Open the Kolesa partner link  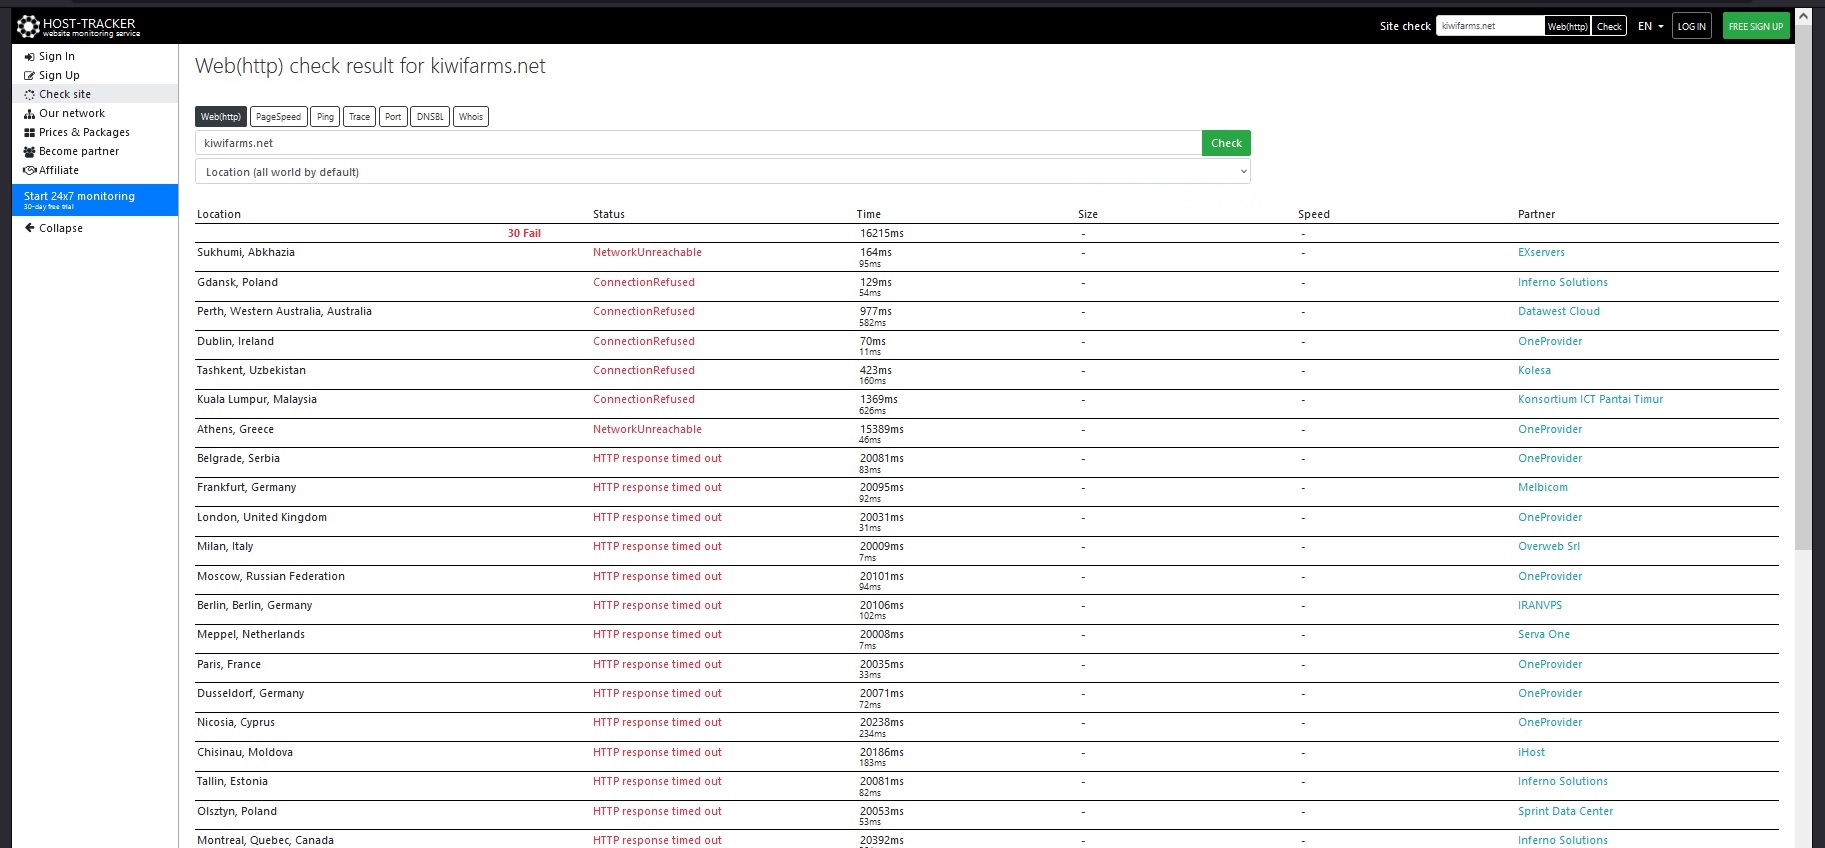1534,371
